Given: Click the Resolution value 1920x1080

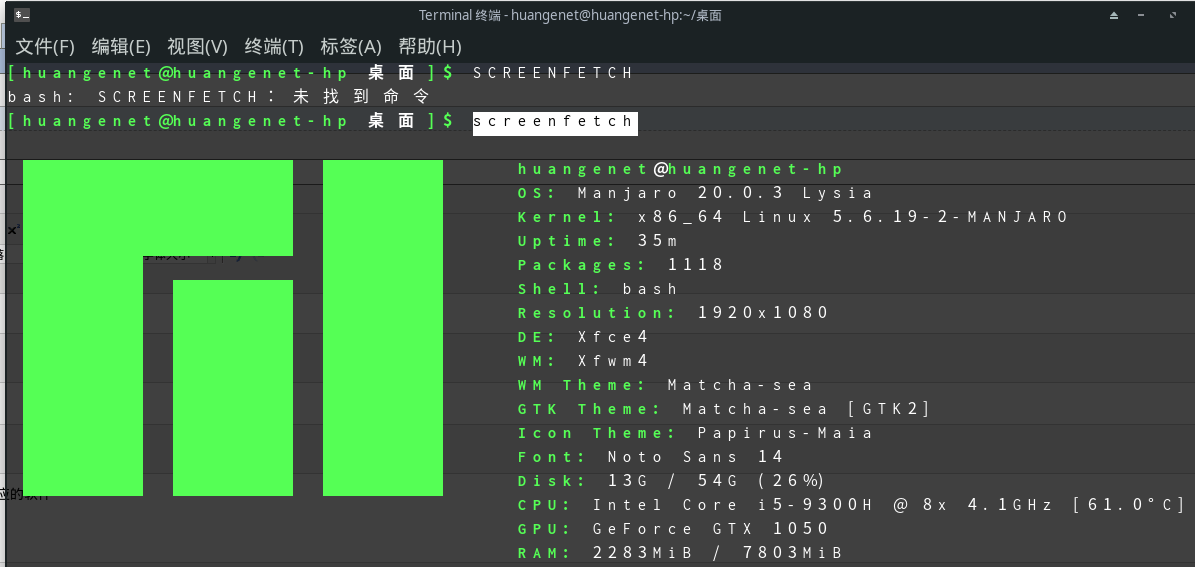Looking at the screenshot, I should pos(763,313).
